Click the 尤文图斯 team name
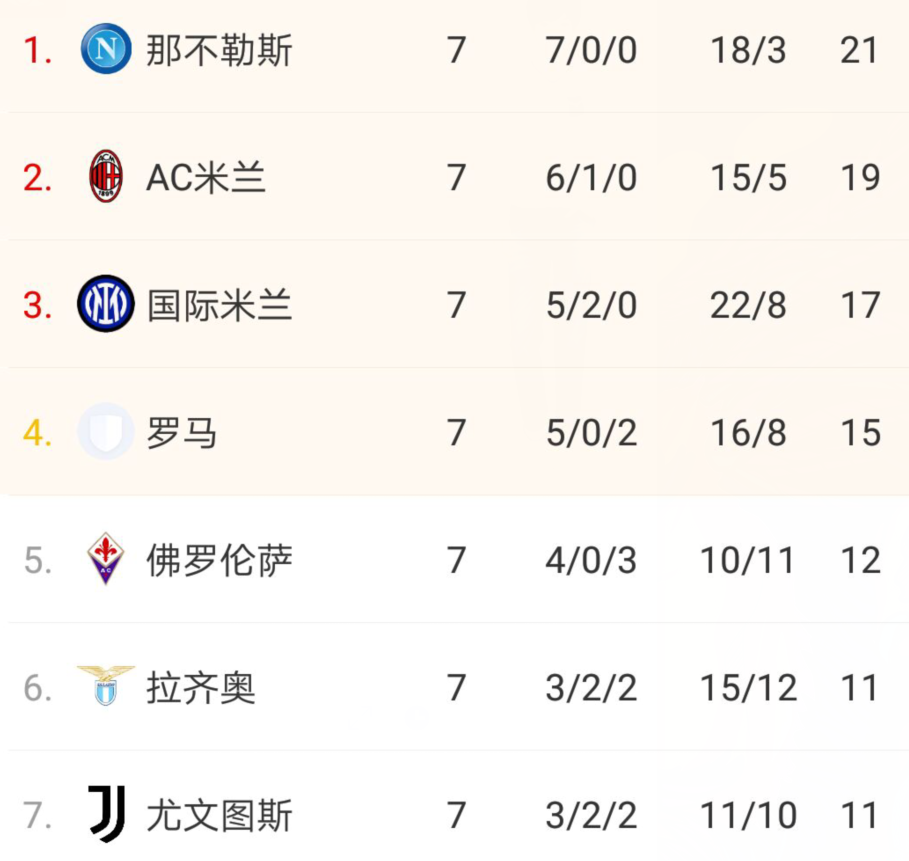Viewport: 909px width, 861px height. (x=219, y=816)
